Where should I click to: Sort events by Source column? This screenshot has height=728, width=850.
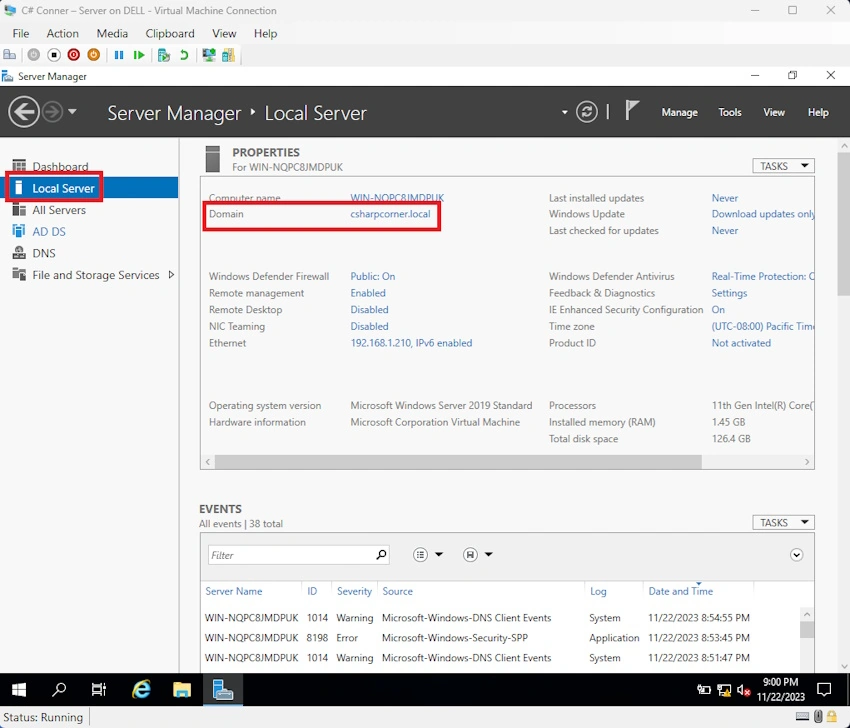397,591
